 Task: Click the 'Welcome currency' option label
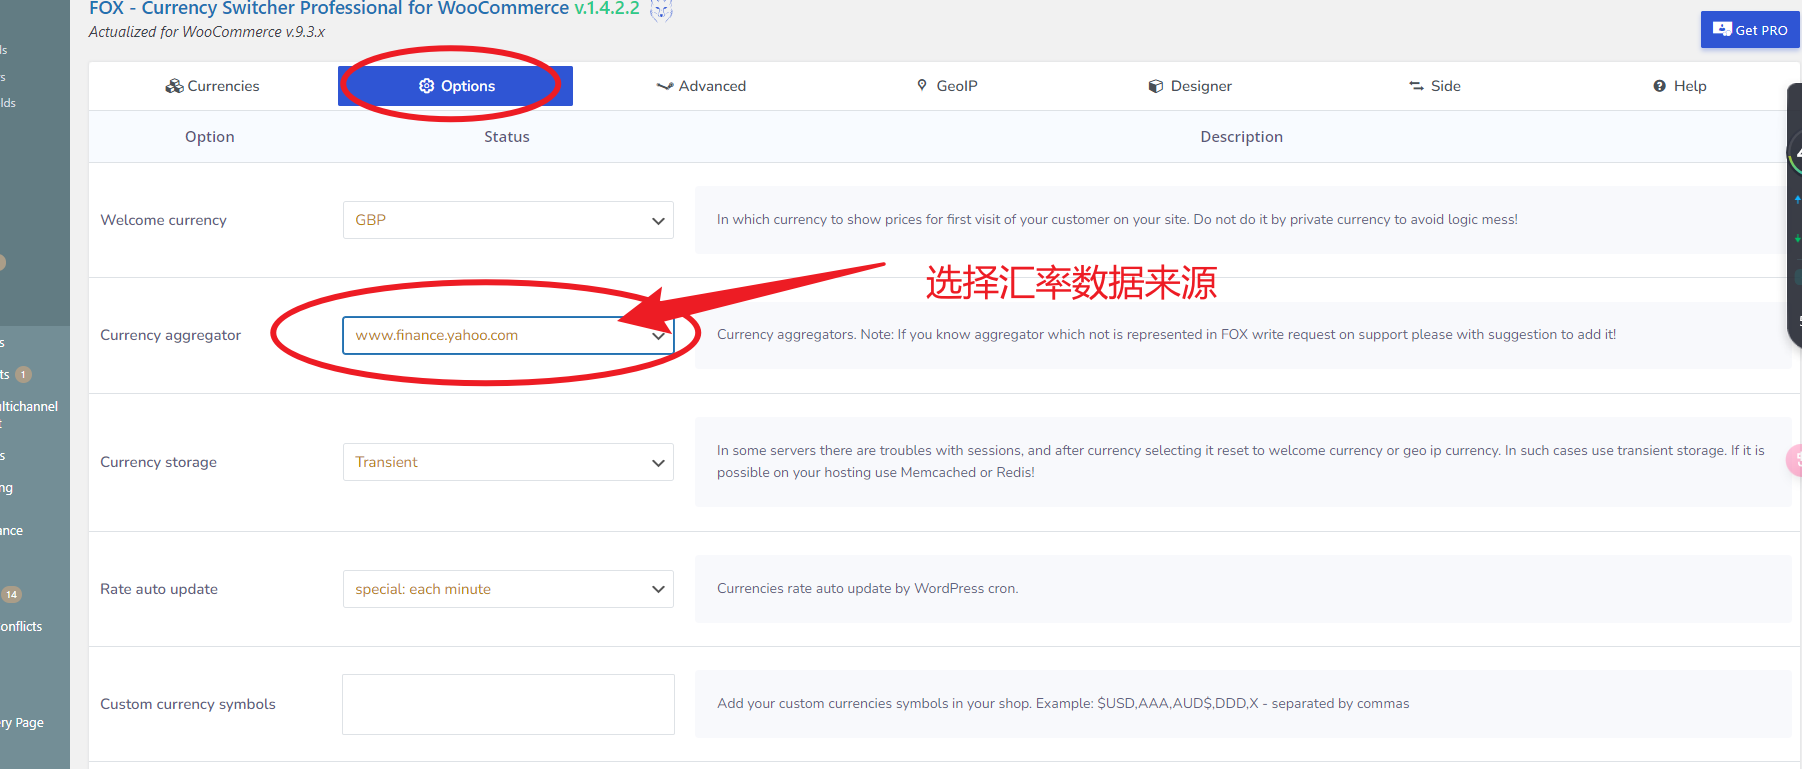click(163, 220)
